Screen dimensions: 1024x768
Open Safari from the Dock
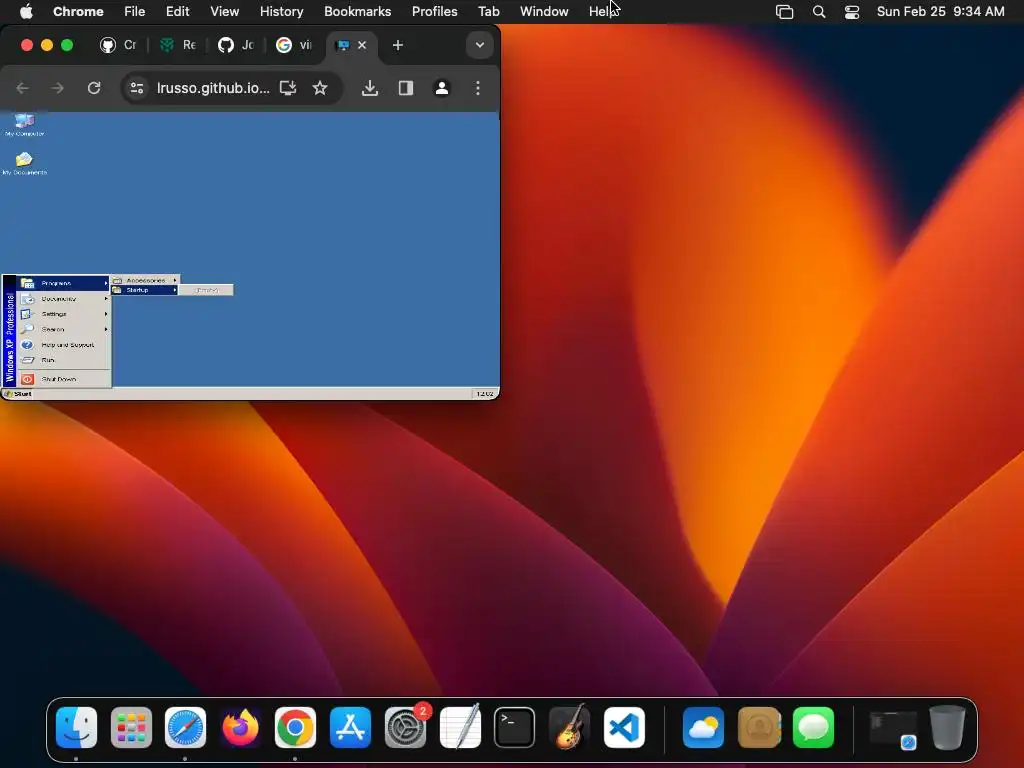tap(185, 728)
